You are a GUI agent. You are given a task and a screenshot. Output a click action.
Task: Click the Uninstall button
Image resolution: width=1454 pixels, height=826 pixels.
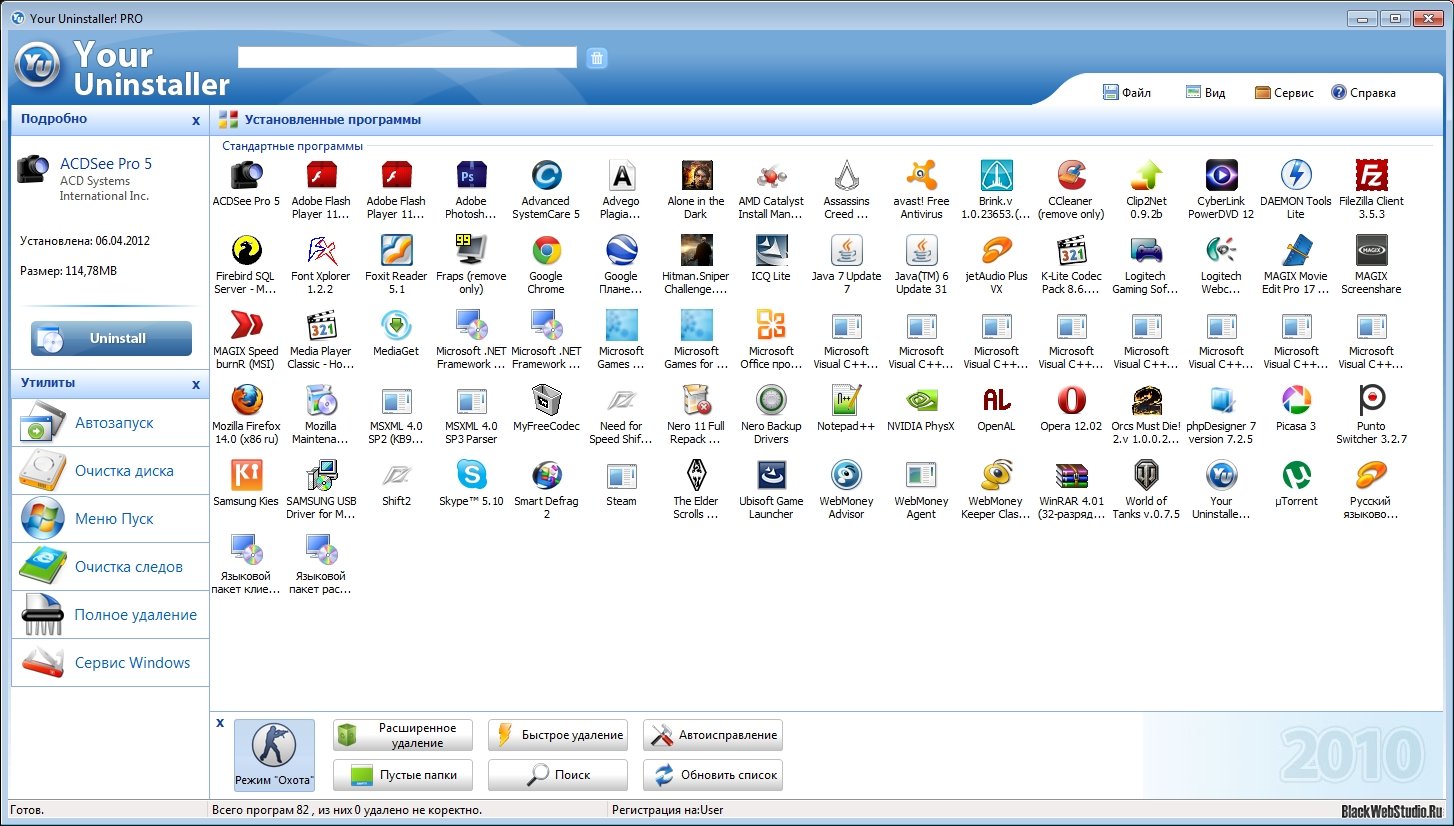[111, 338]
